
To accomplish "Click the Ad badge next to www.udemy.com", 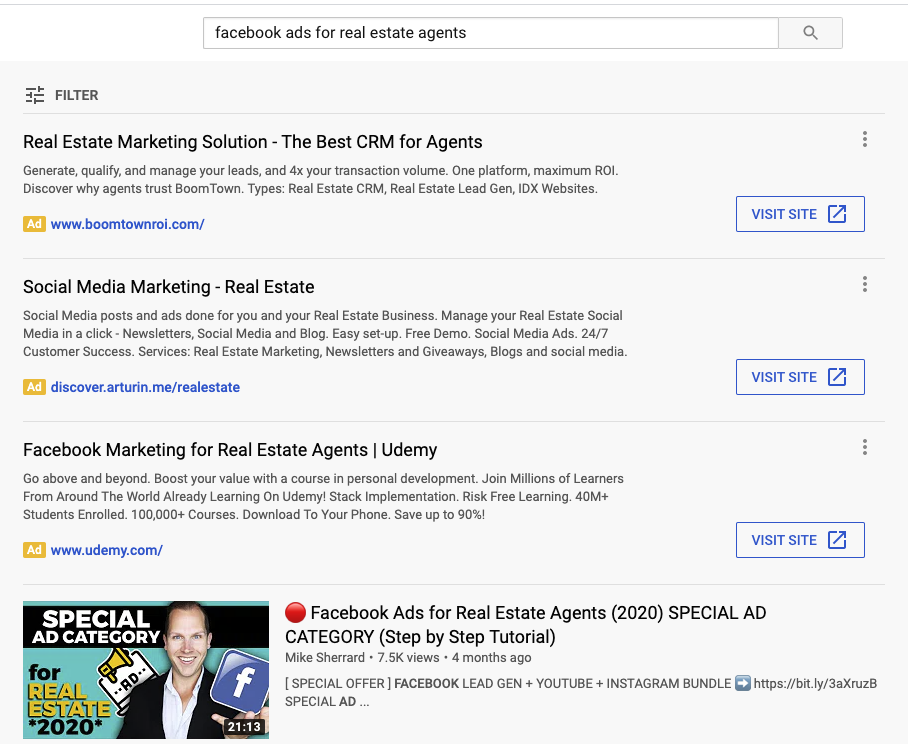I will tap(33, 549).
